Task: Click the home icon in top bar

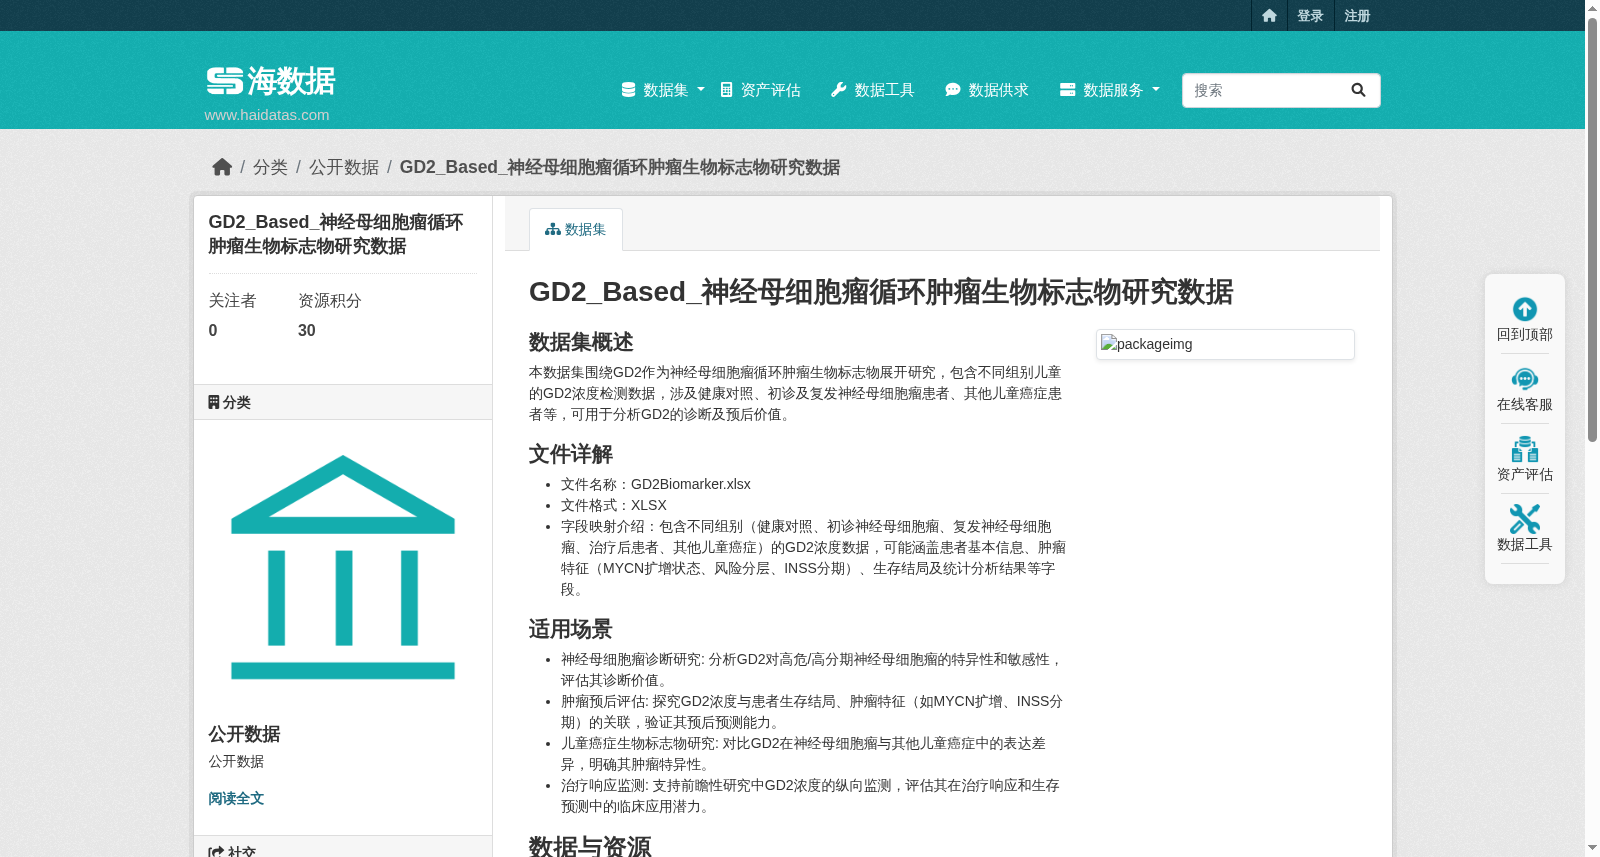Action: click(1269, 16)
